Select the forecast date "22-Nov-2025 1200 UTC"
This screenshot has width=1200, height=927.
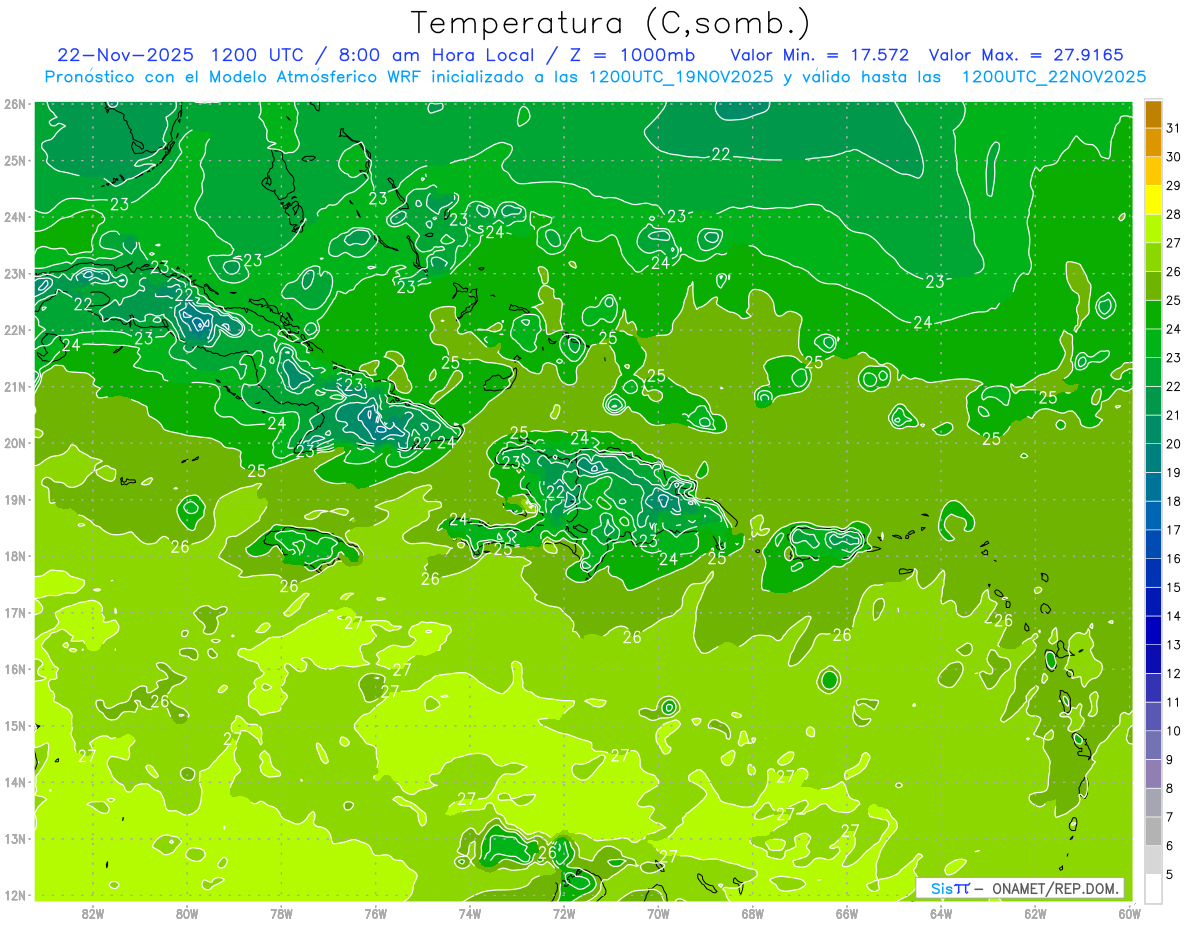click(184, 54)
